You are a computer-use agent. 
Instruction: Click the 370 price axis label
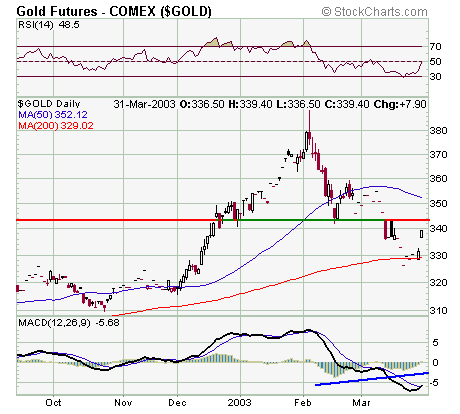[438, 154]
